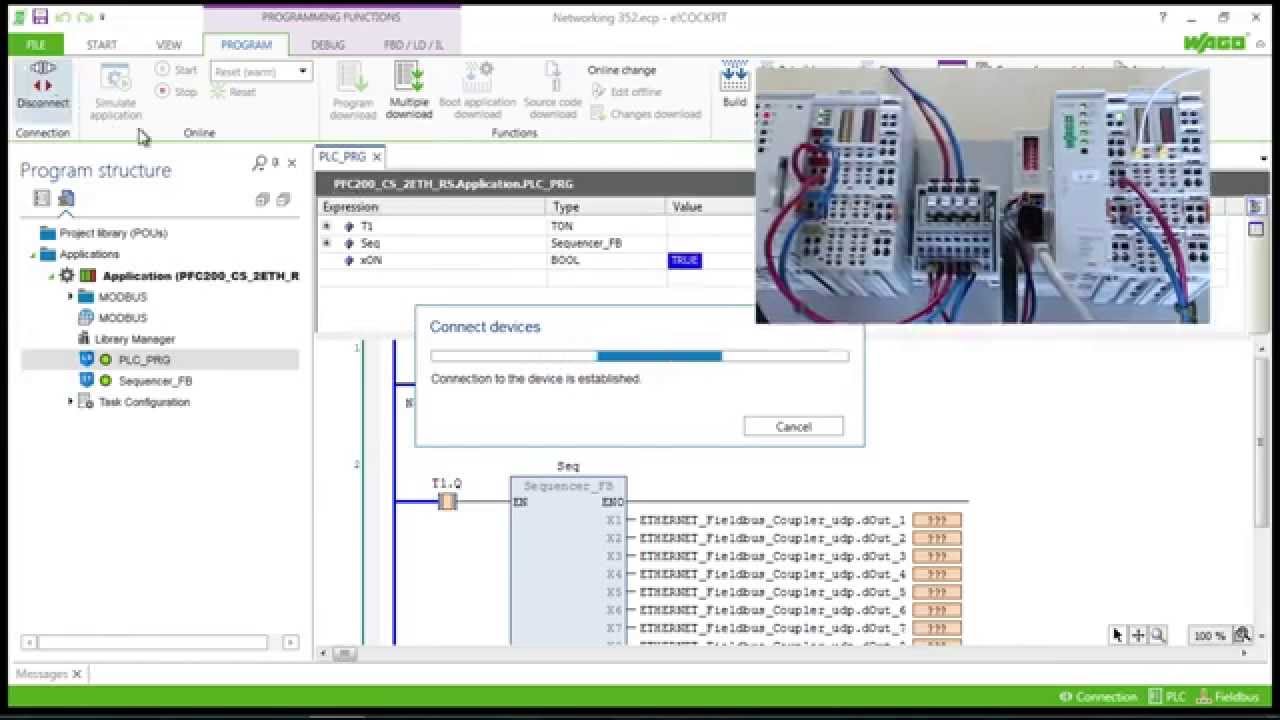Switch to the device structure view icon

[42, 198]
